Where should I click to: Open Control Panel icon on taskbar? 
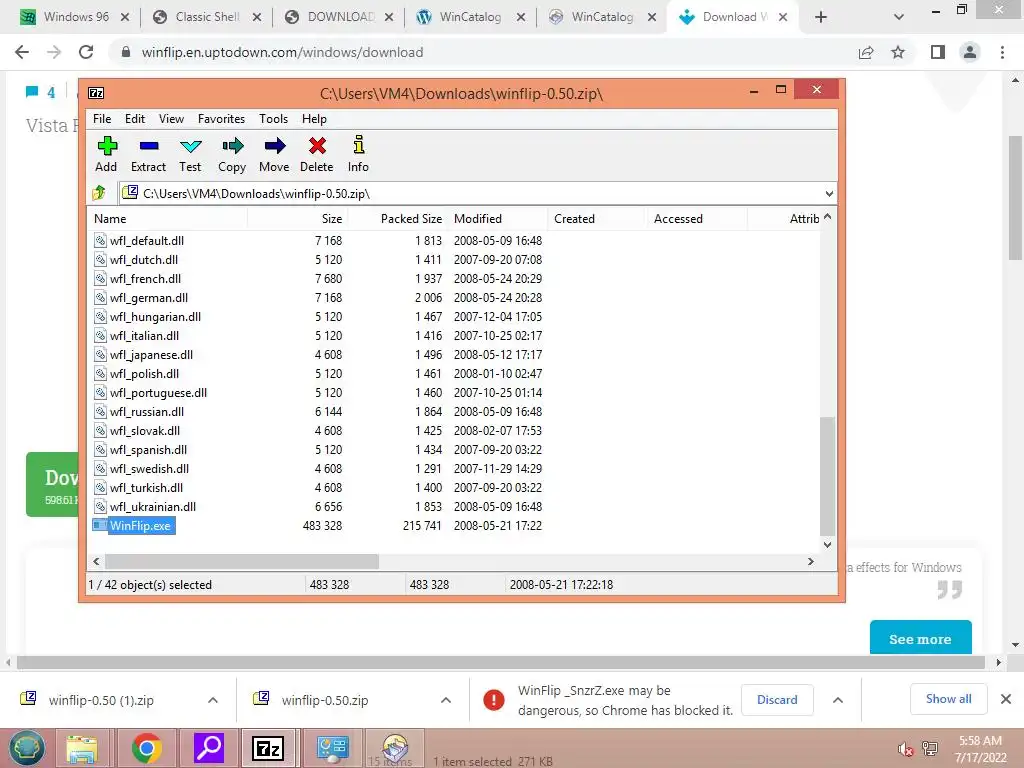click(x=332, y=748)
